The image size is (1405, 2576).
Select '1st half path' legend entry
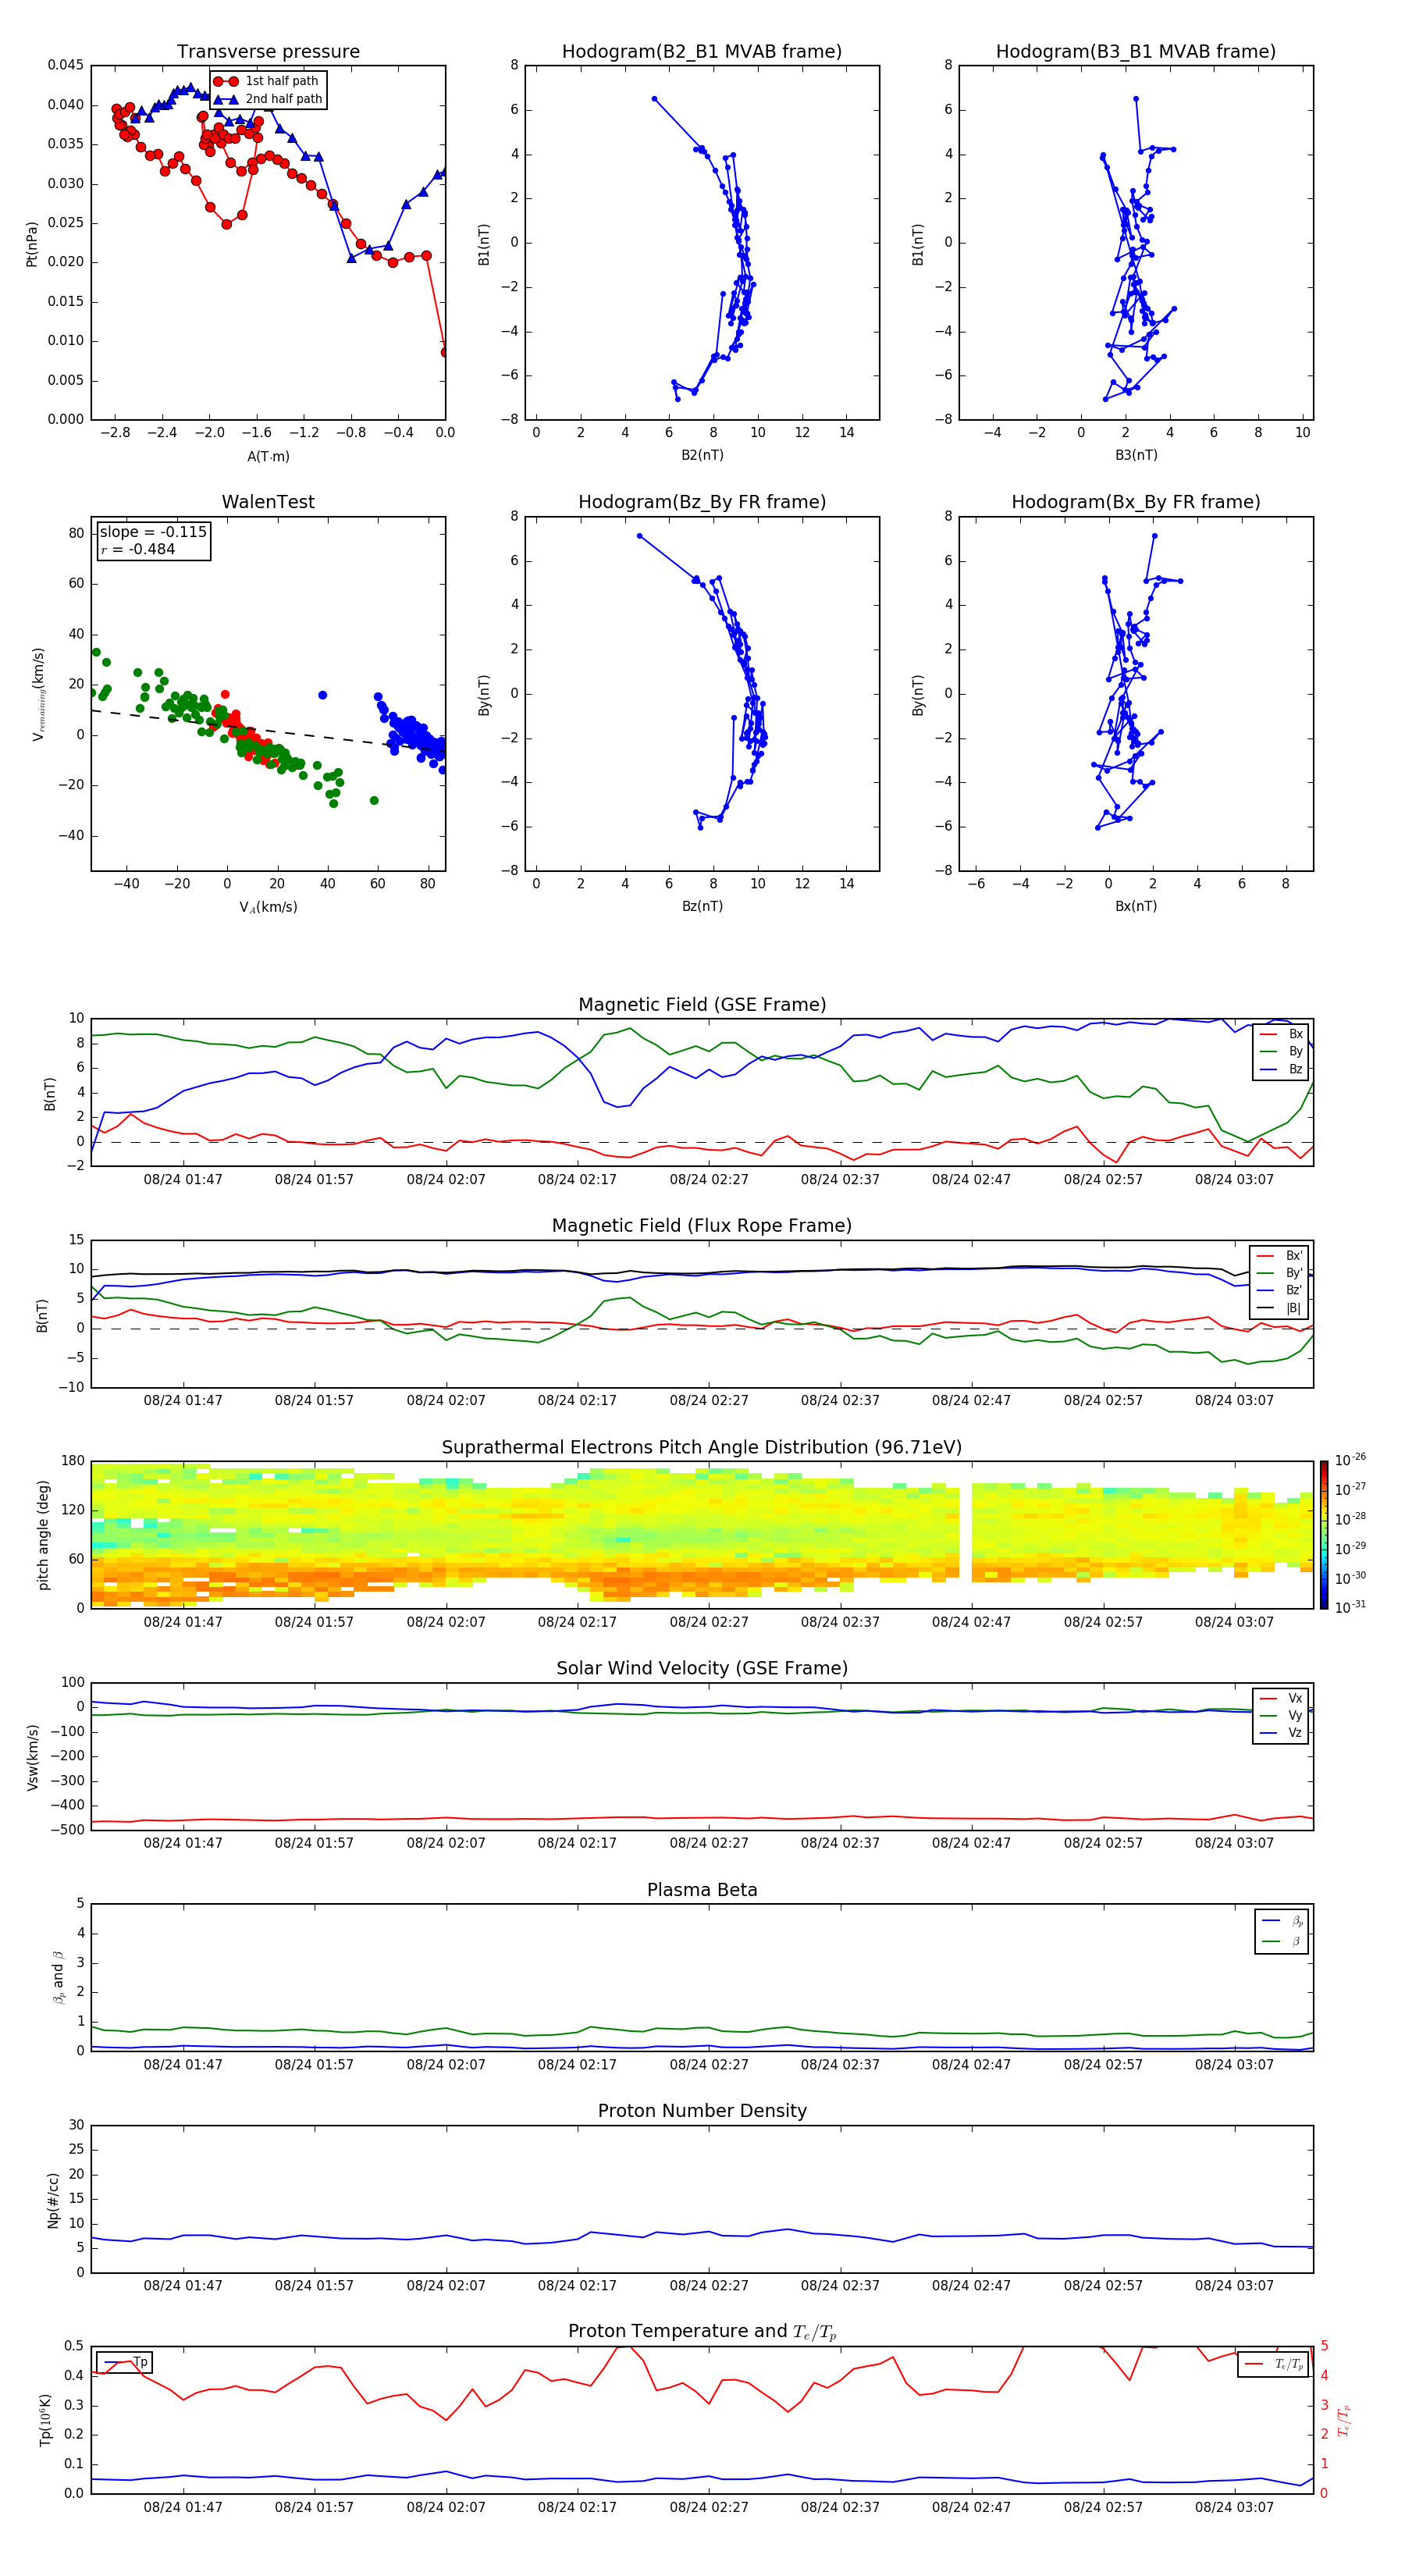[x=267, y=81]
